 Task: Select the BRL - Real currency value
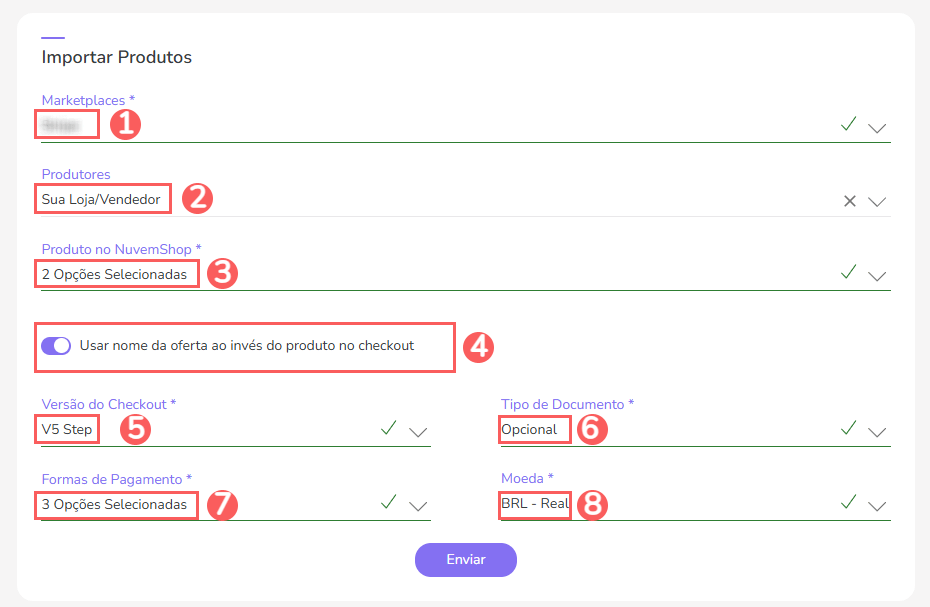[x=535, y=504]
